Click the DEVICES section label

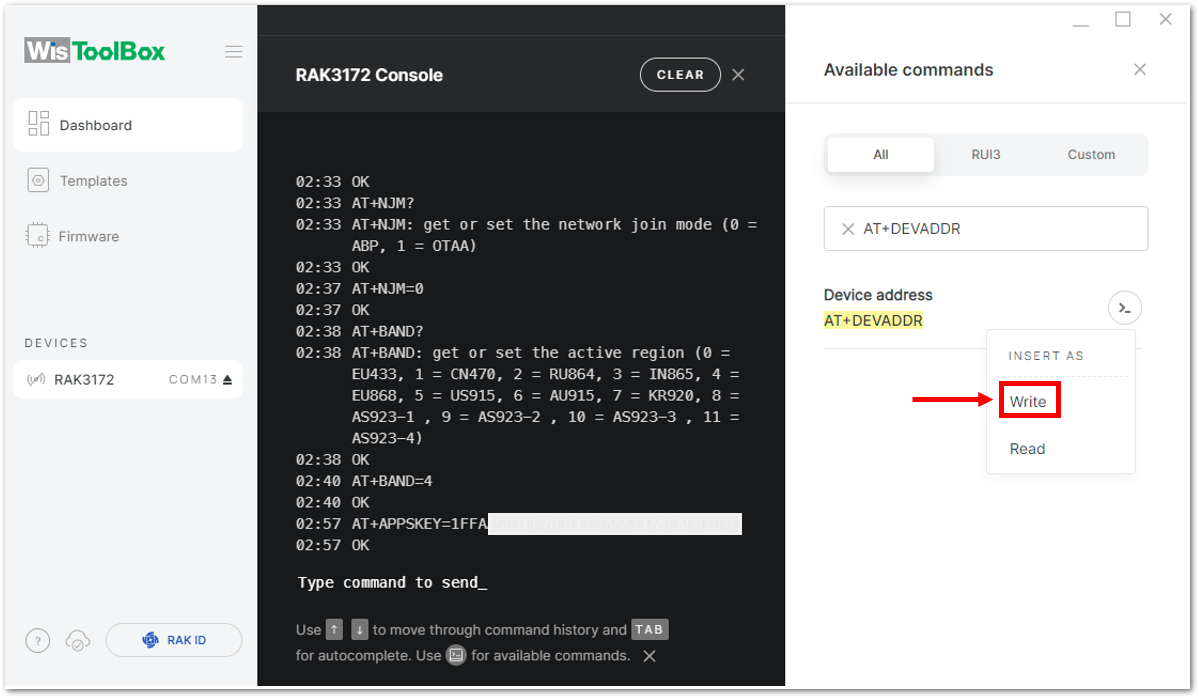tap(56, 343)
